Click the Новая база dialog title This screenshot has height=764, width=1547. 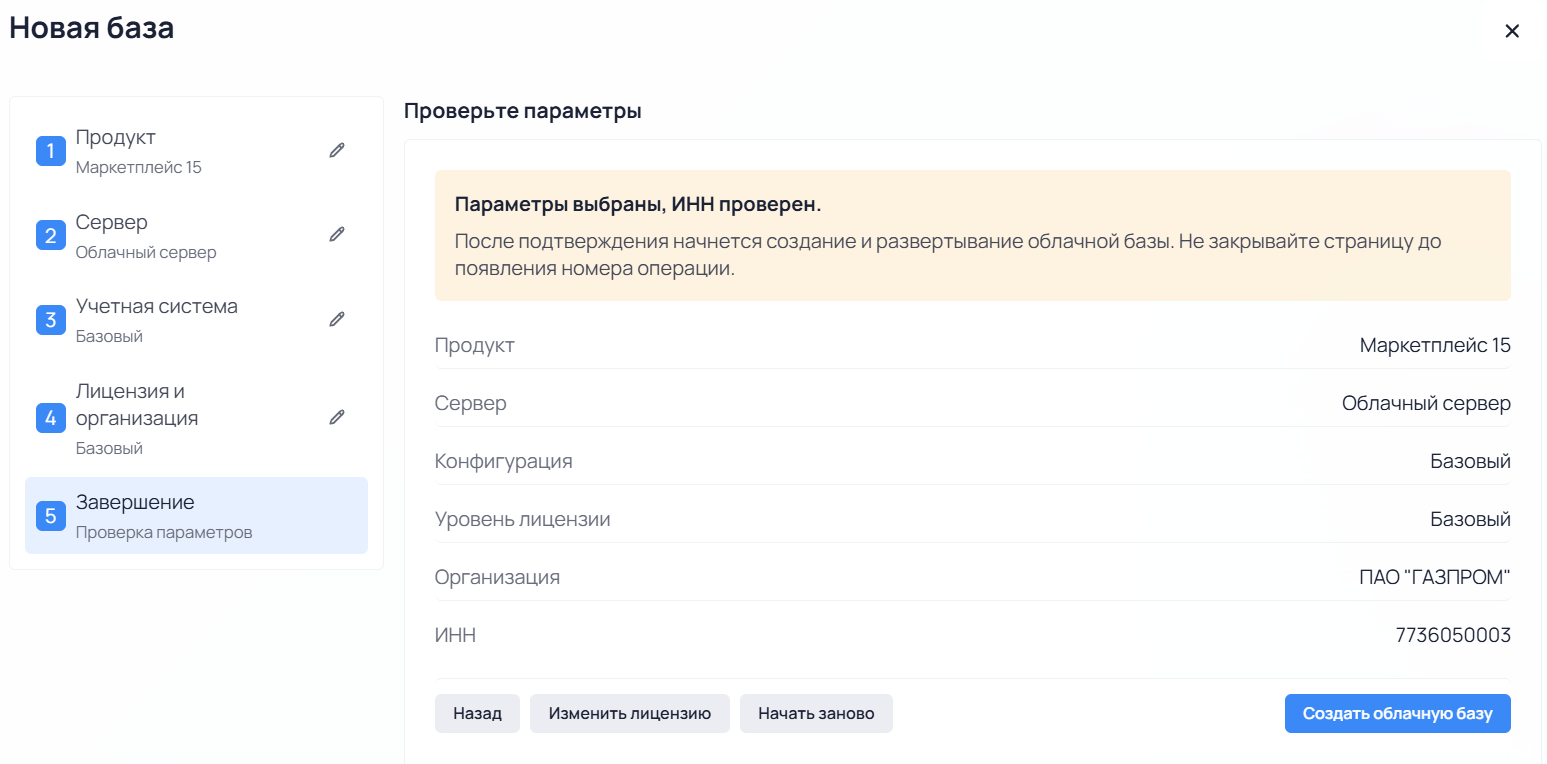tap(92, 28)
